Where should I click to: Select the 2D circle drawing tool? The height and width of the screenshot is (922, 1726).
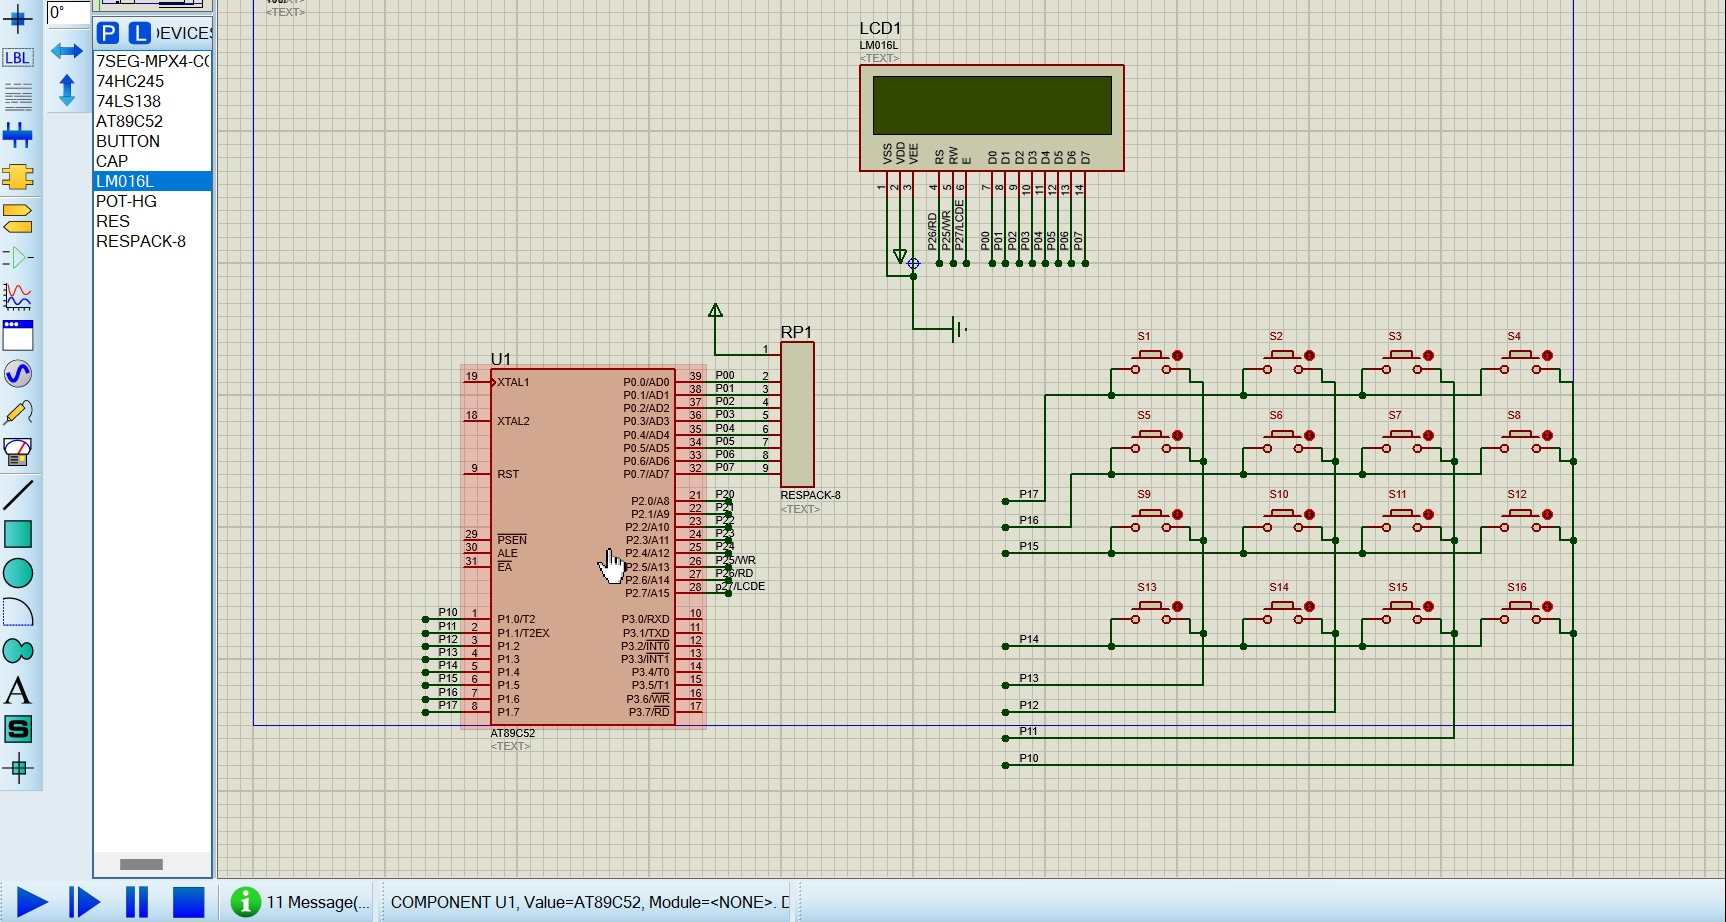pos(18,573)
